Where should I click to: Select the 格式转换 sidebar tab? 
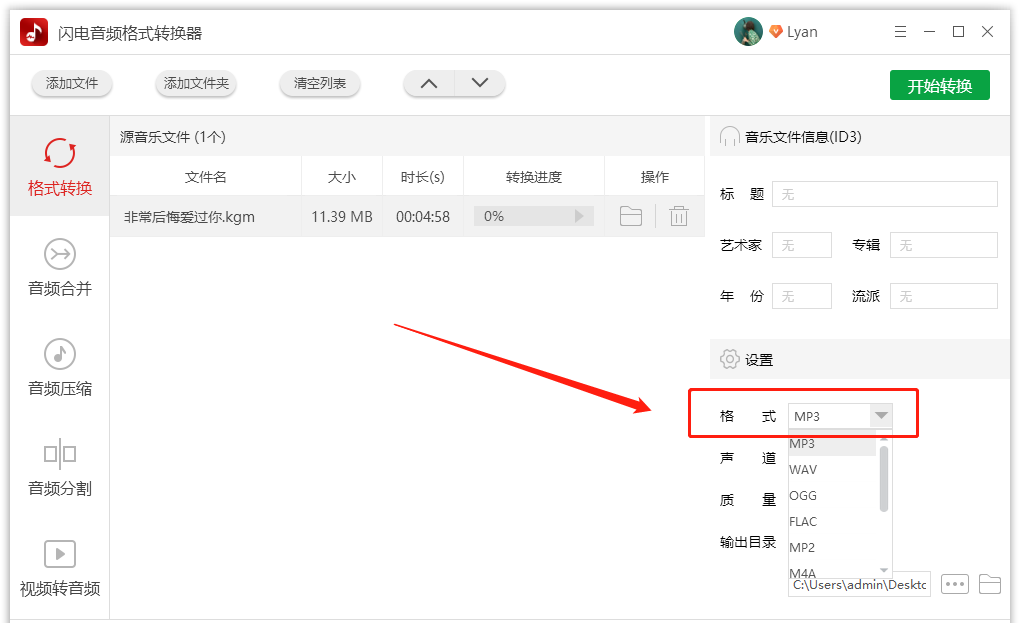(x=60, y=166)
